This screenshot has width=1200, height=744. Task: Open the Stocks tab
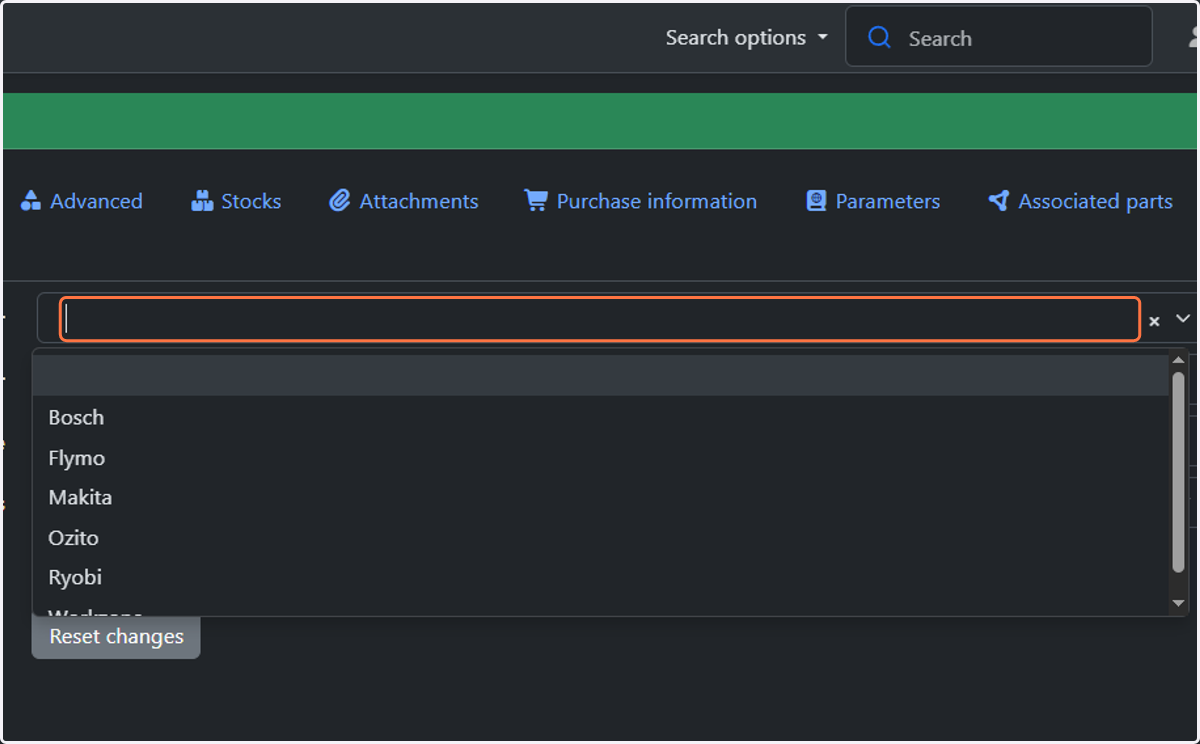click(x=236, y=201)
